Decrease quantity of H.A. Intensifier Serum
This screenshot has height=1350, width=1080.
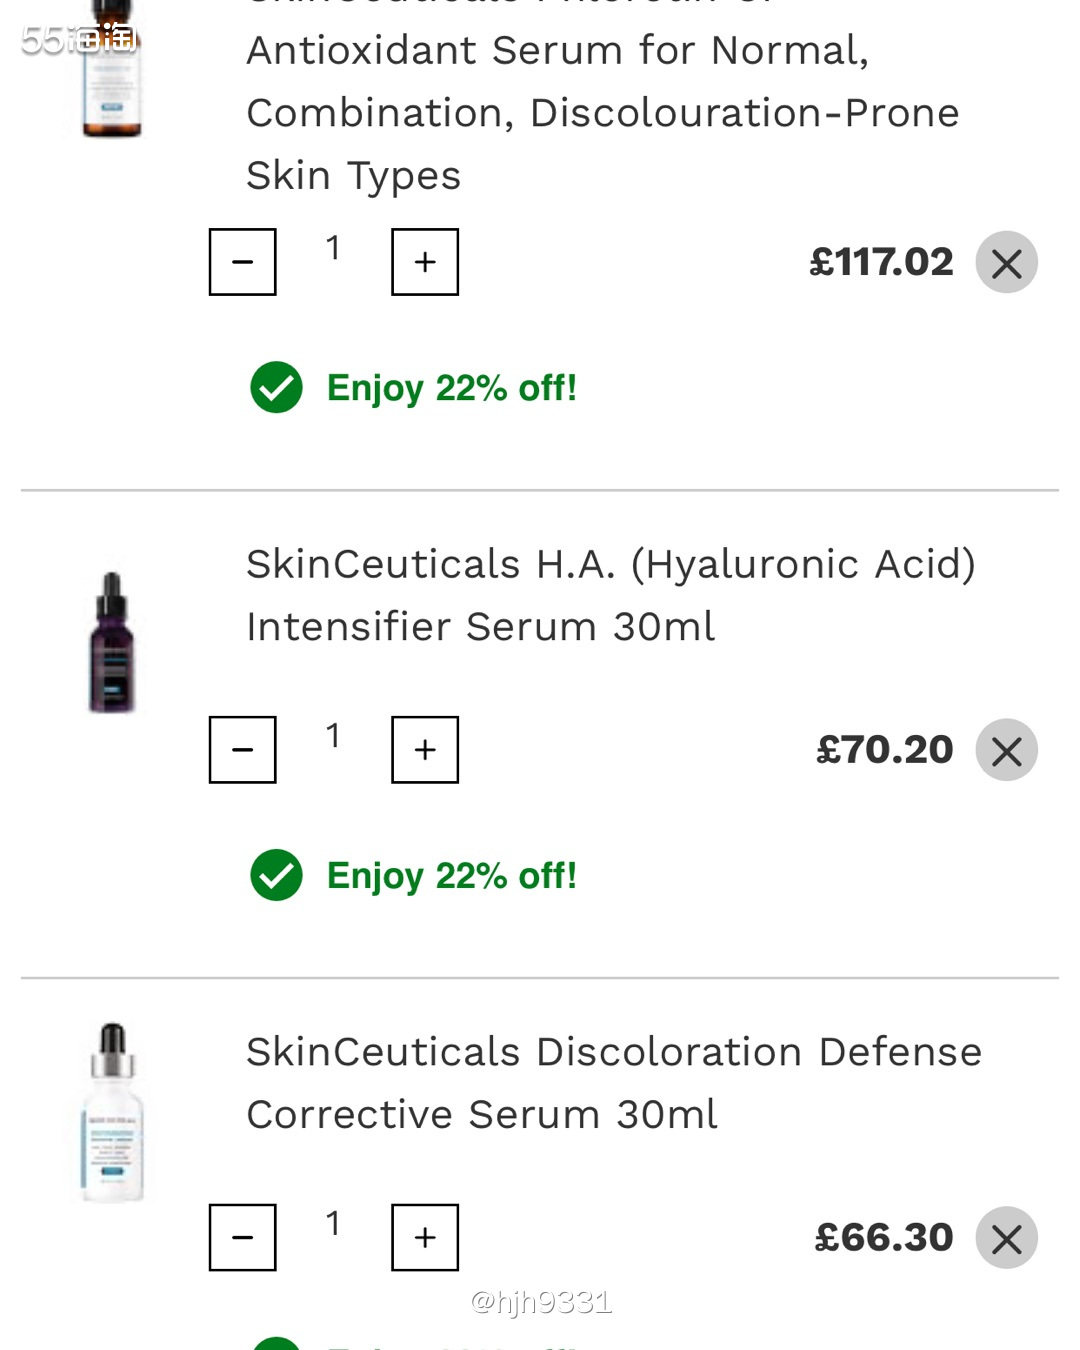(242, 750)
